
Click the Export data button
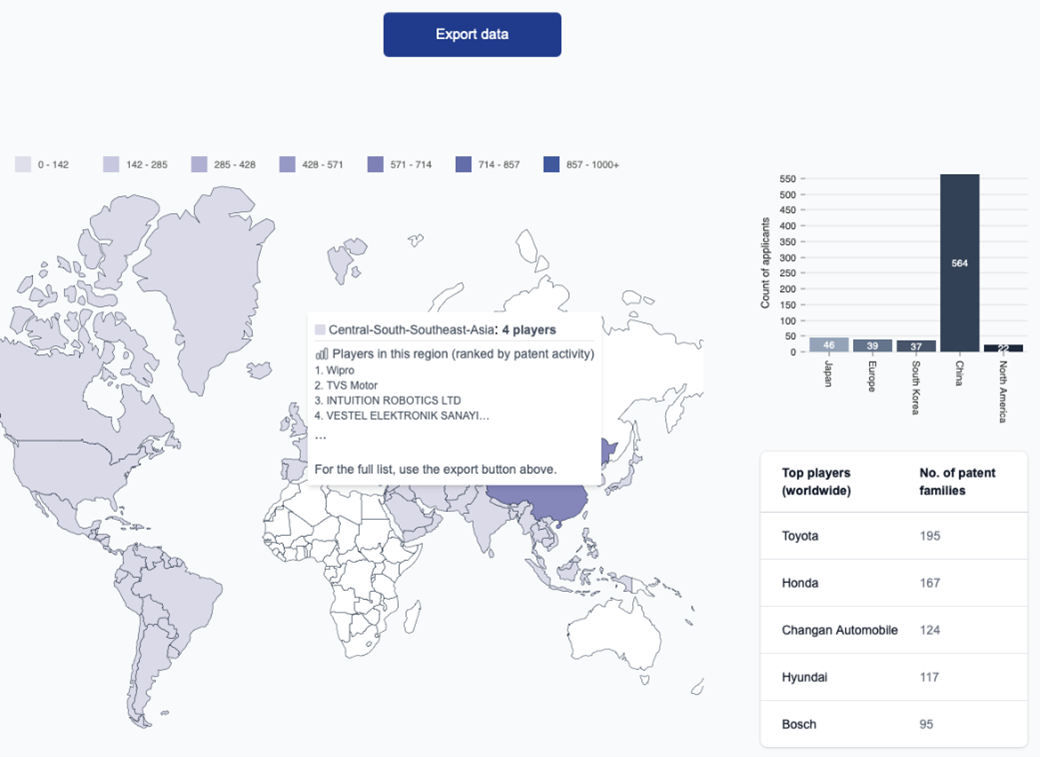[x=472, y=34]
